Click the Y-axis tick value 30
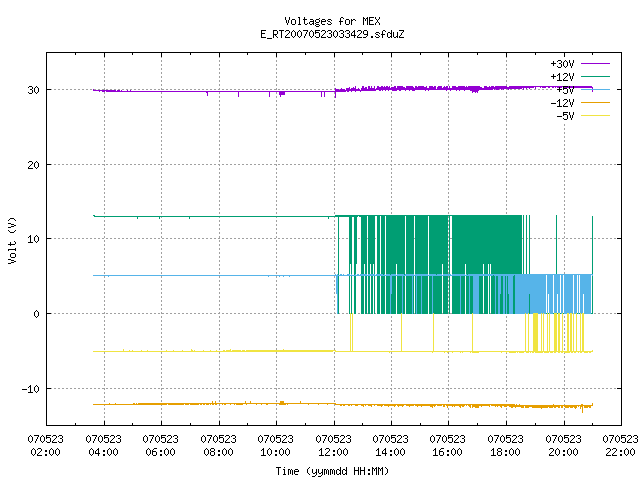This screenshot has width=640, height=480. 33,90
